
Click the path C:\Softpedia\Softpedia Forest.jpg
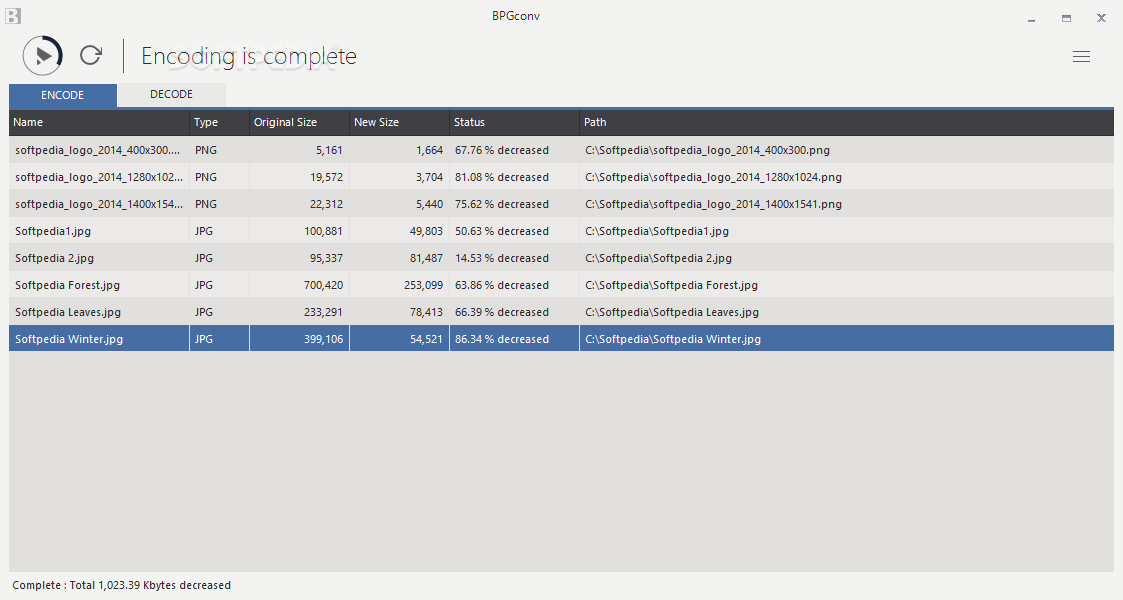671,285
